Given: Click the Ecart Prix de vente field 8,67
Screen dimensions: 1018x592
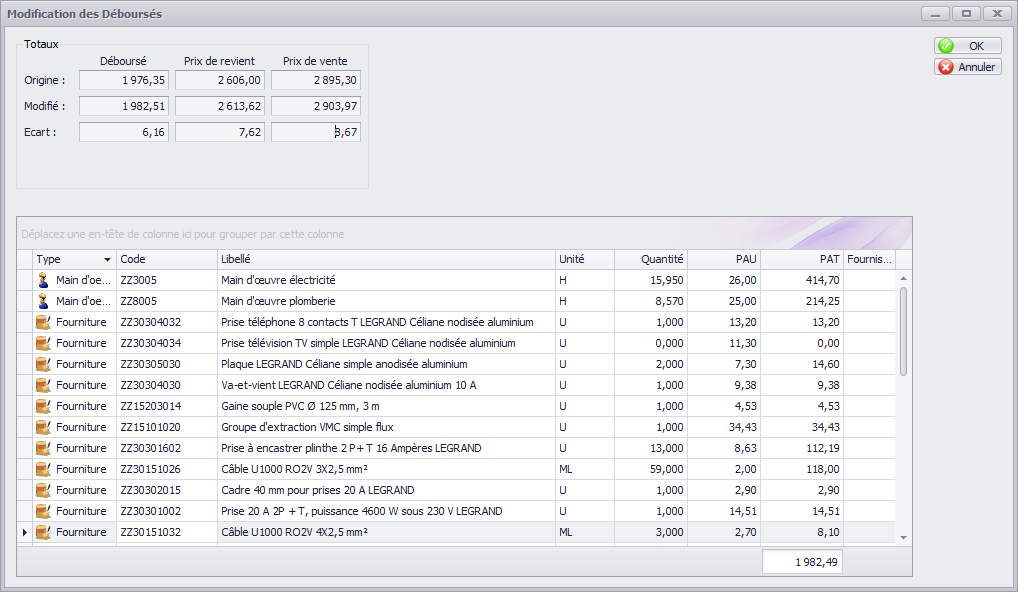Looking at the screenshot, I should pyautogui.click(x=316, y=132).
